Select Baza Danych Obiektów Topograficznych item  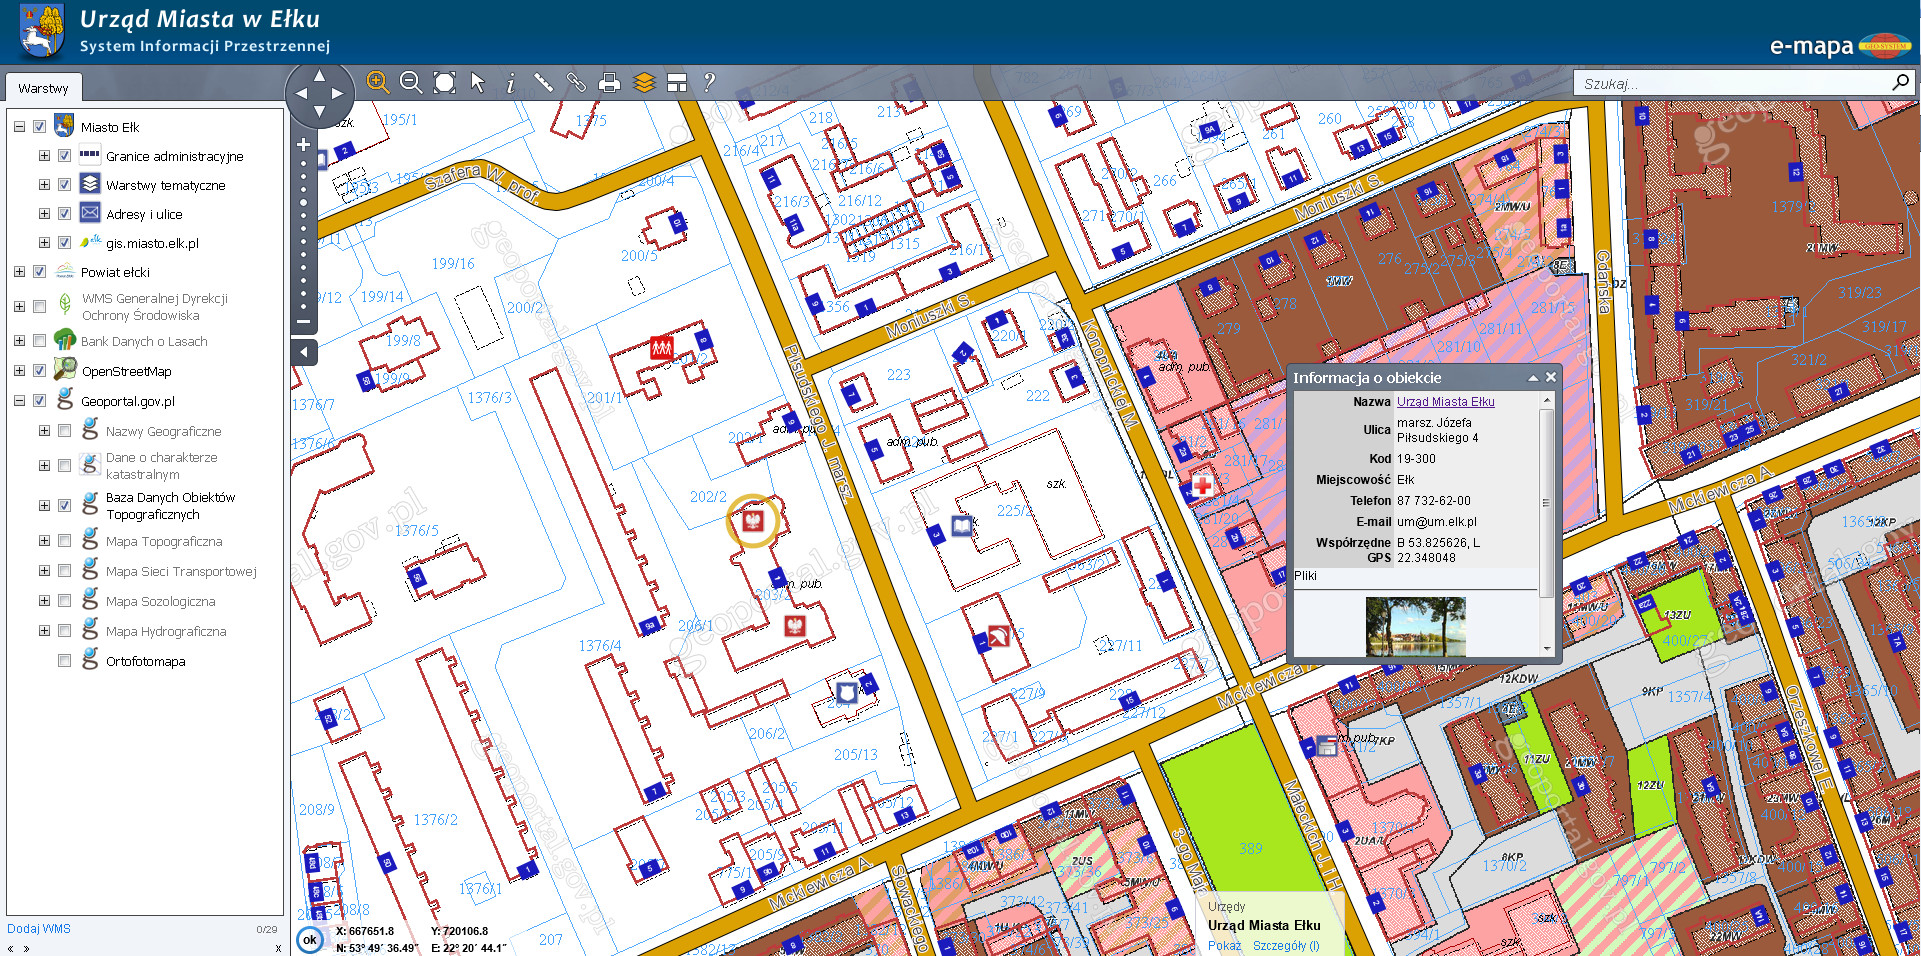click(170, 506)
